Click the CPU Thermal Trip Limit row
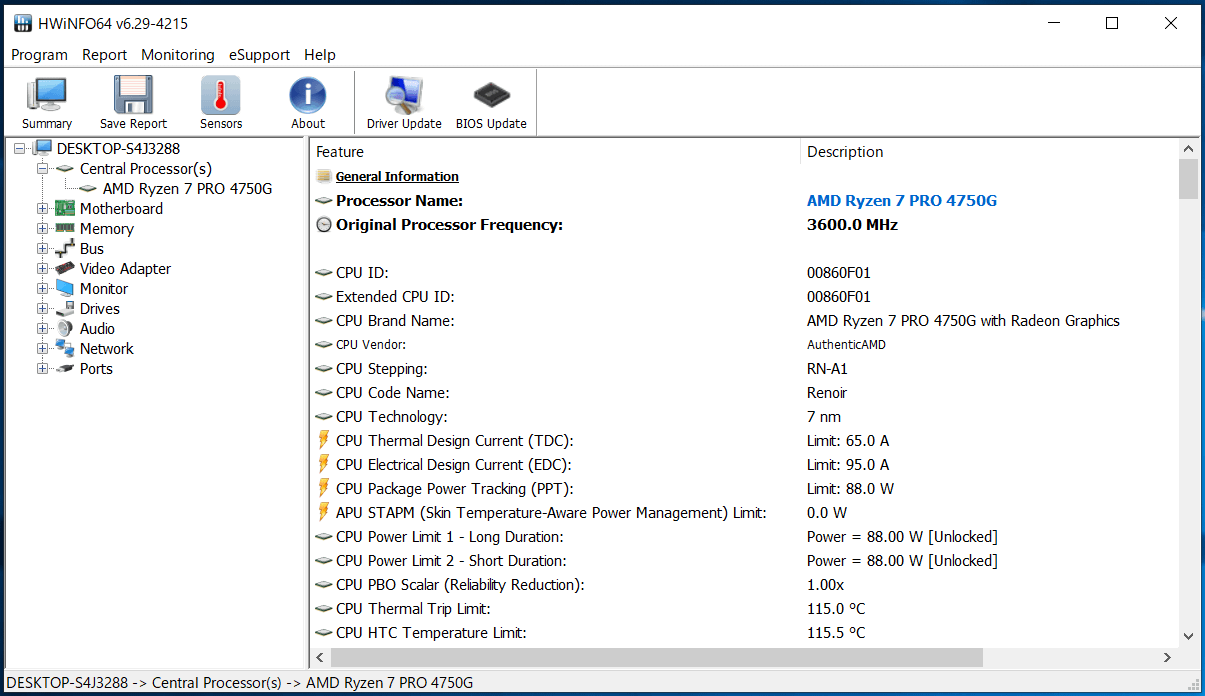1205x696 pixels. coord(745,608)
